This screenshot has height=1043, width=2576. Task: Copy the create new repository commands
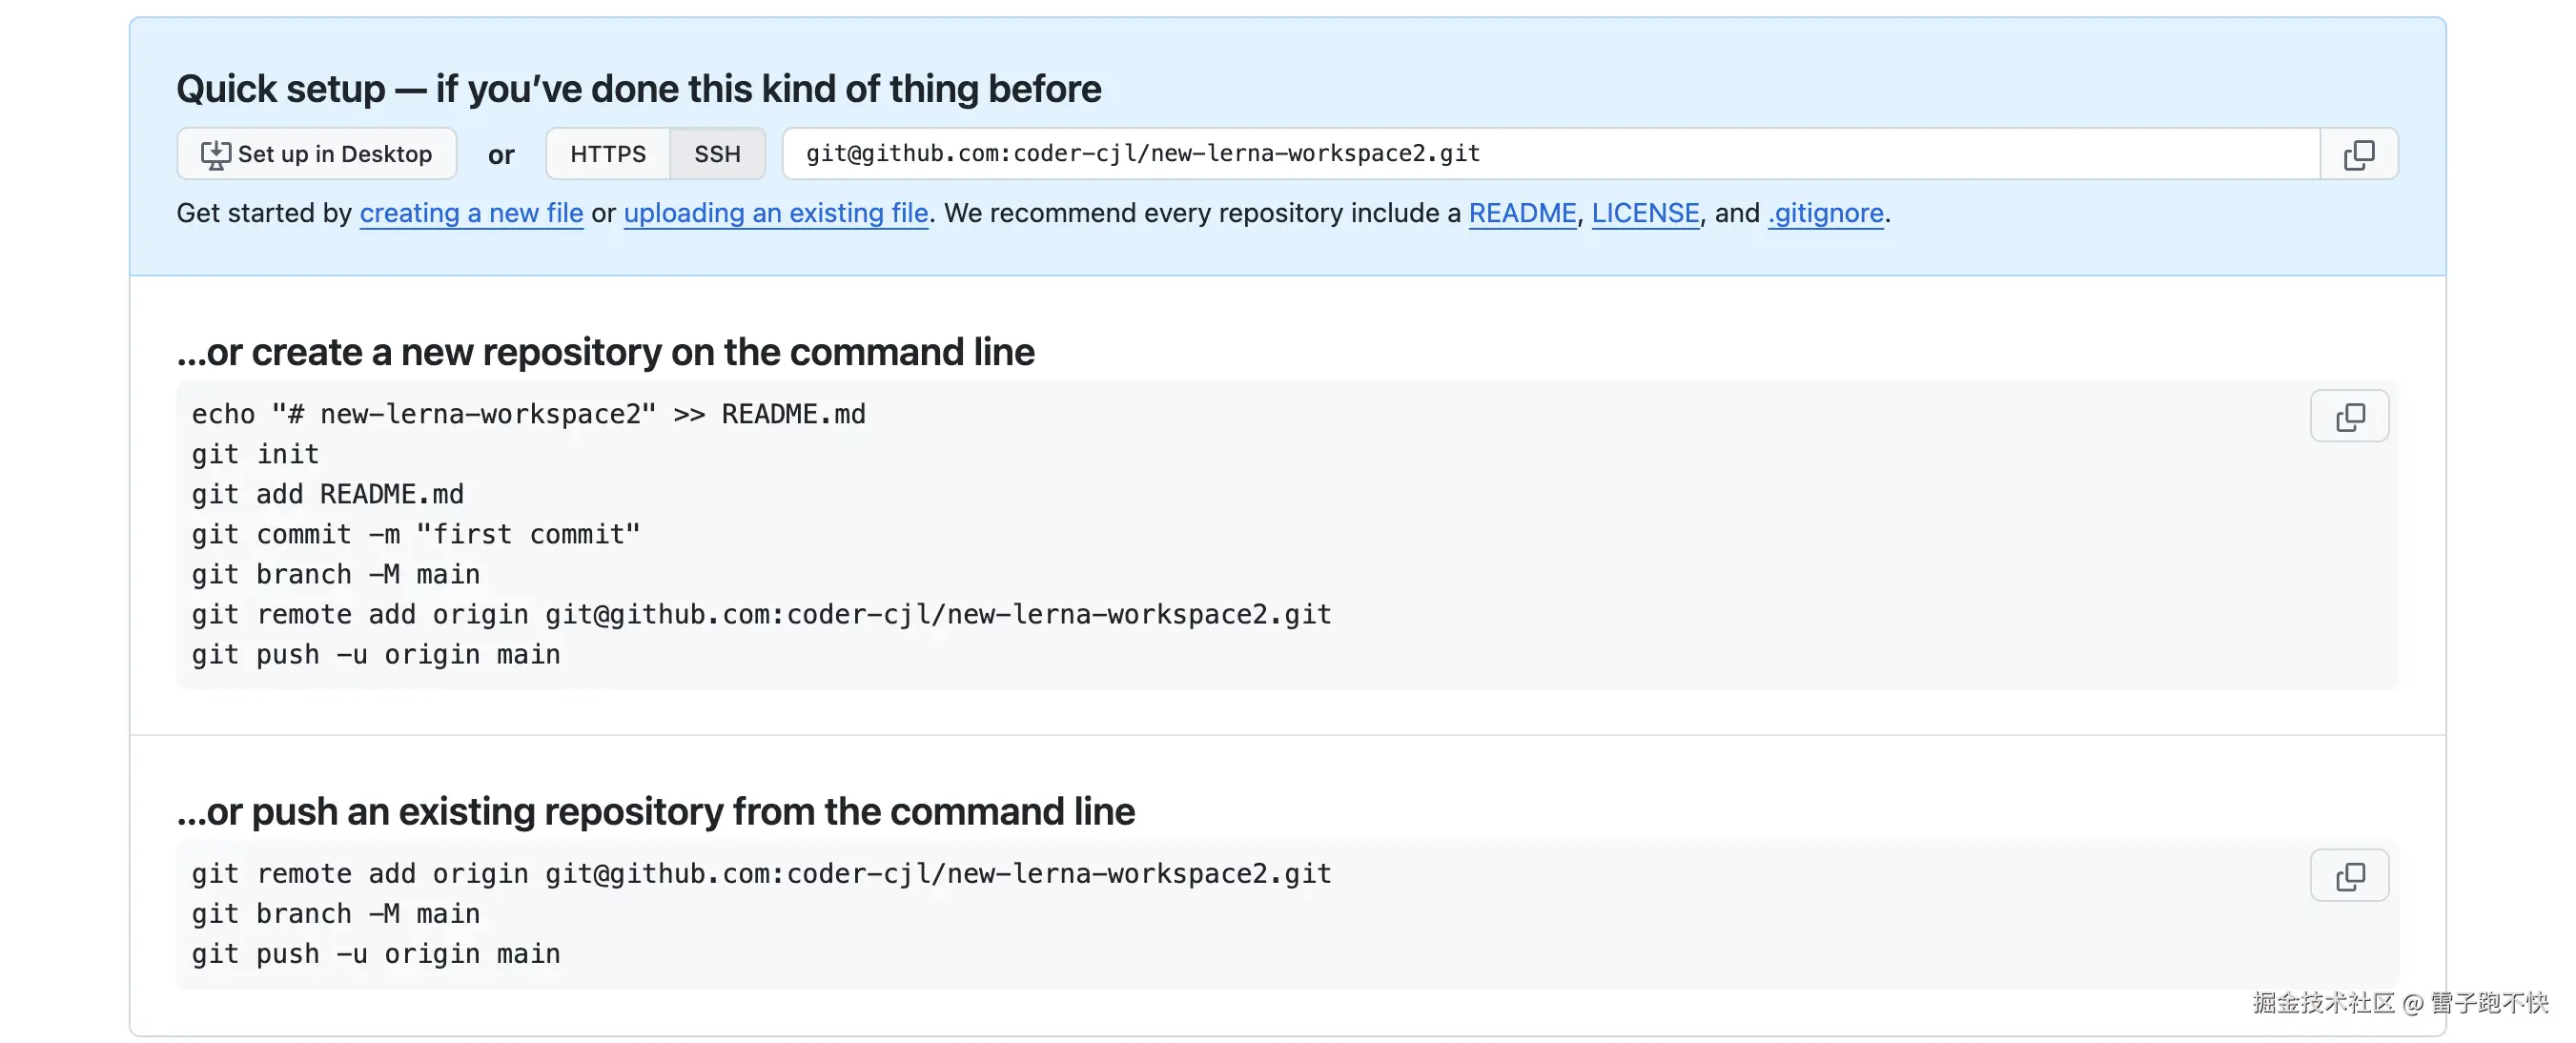[2349, 416]
